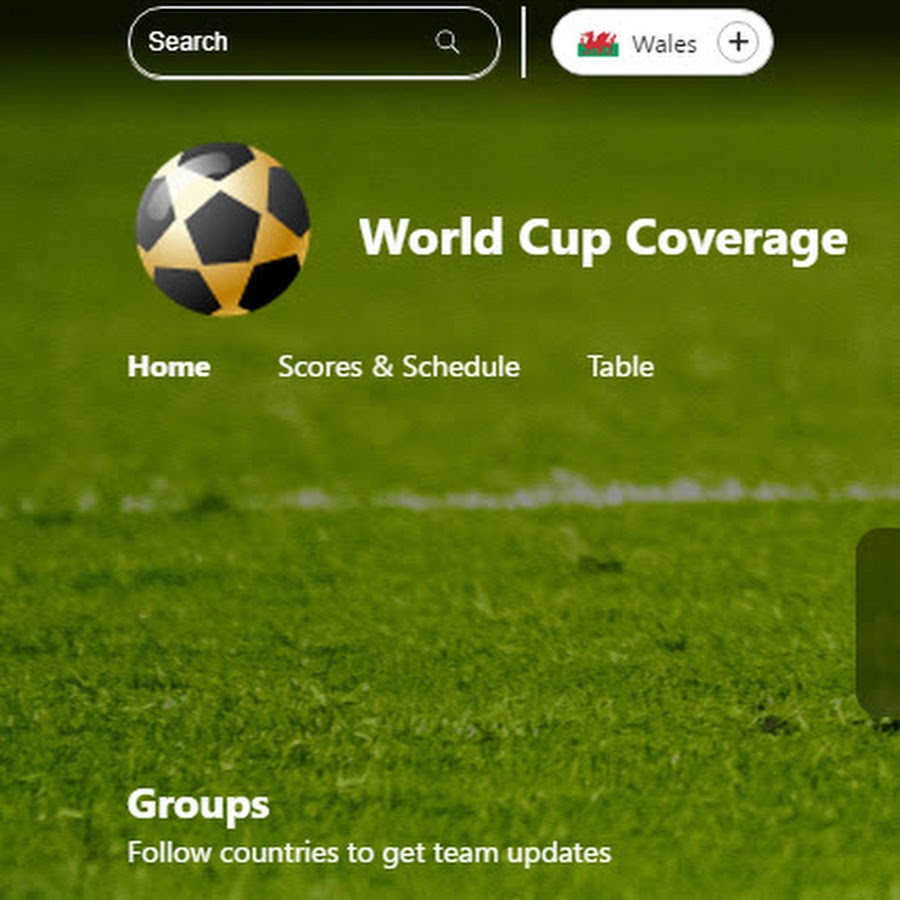Click the ampersand in Scores & Schedule
This screenshot has width=900, height=900.
click(382, 366)
